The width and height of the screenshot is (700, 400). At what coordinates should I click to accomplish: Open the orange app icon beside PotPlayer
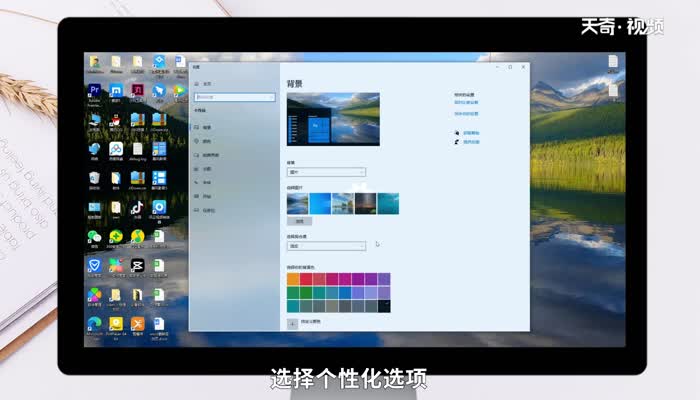pyautogui.click(x=138, y=326)
